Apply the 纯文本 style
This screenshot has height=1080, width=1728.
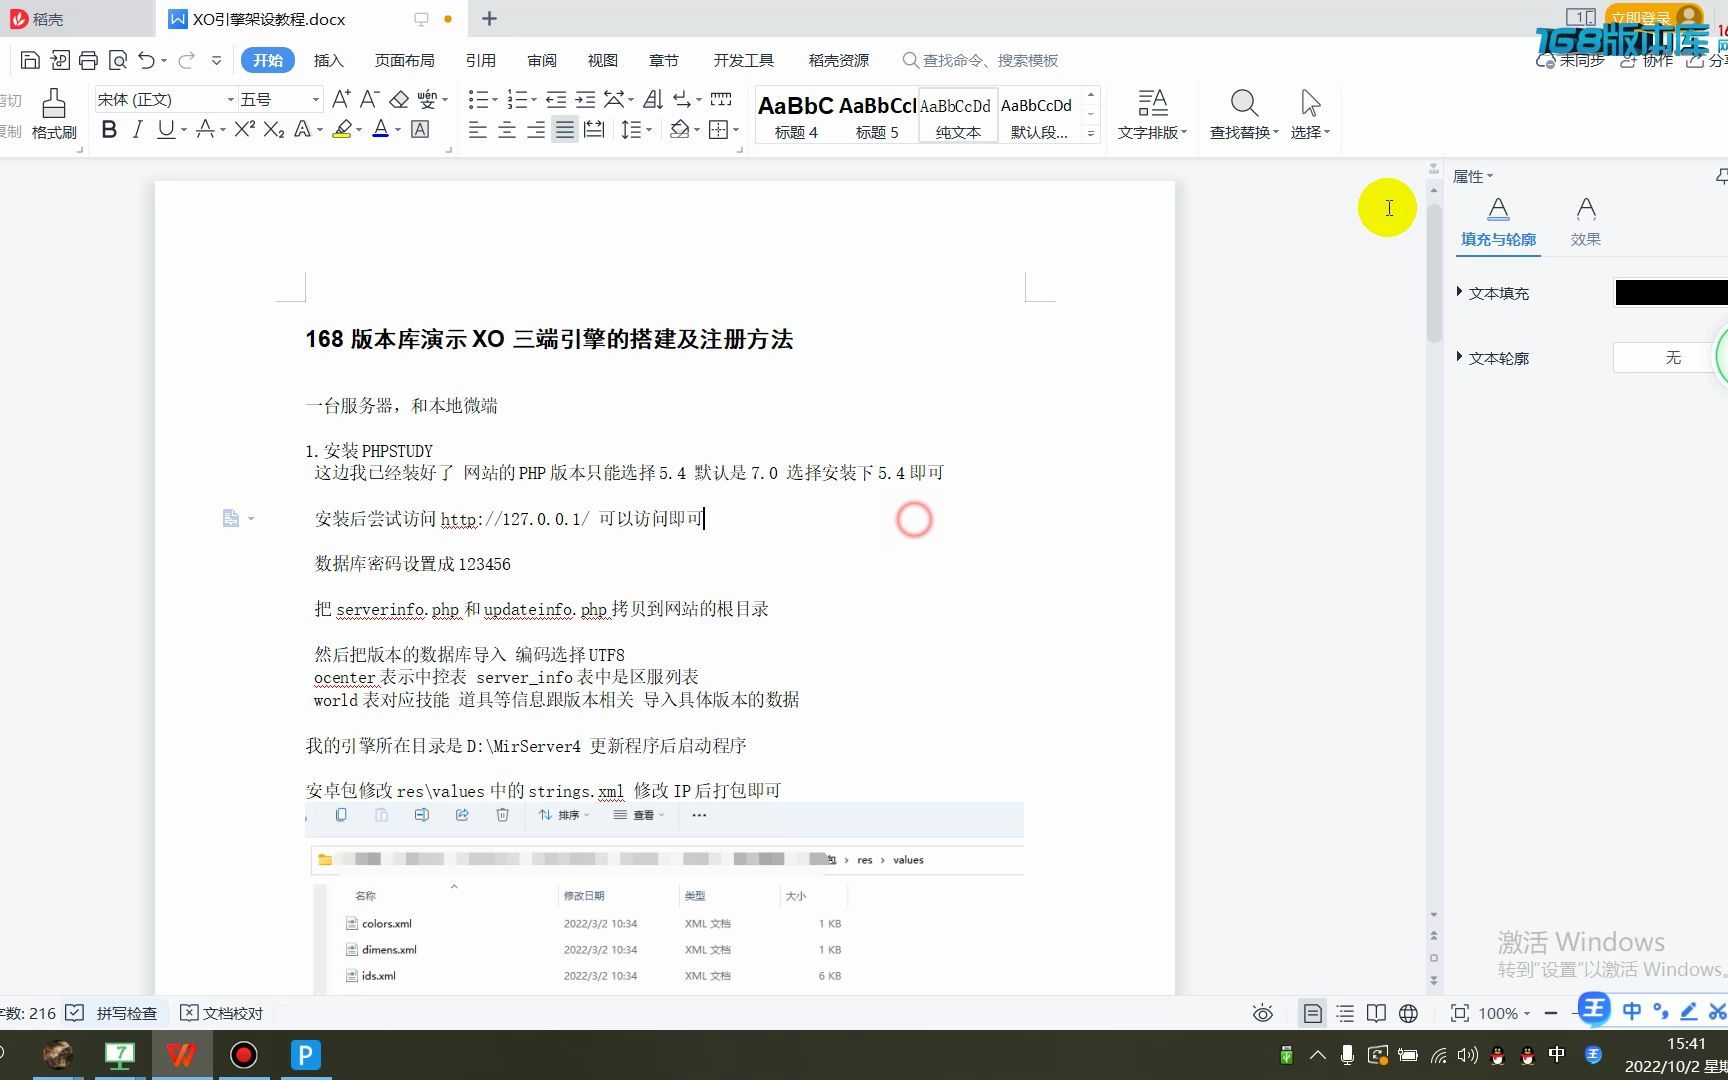[x=957, y=115]
